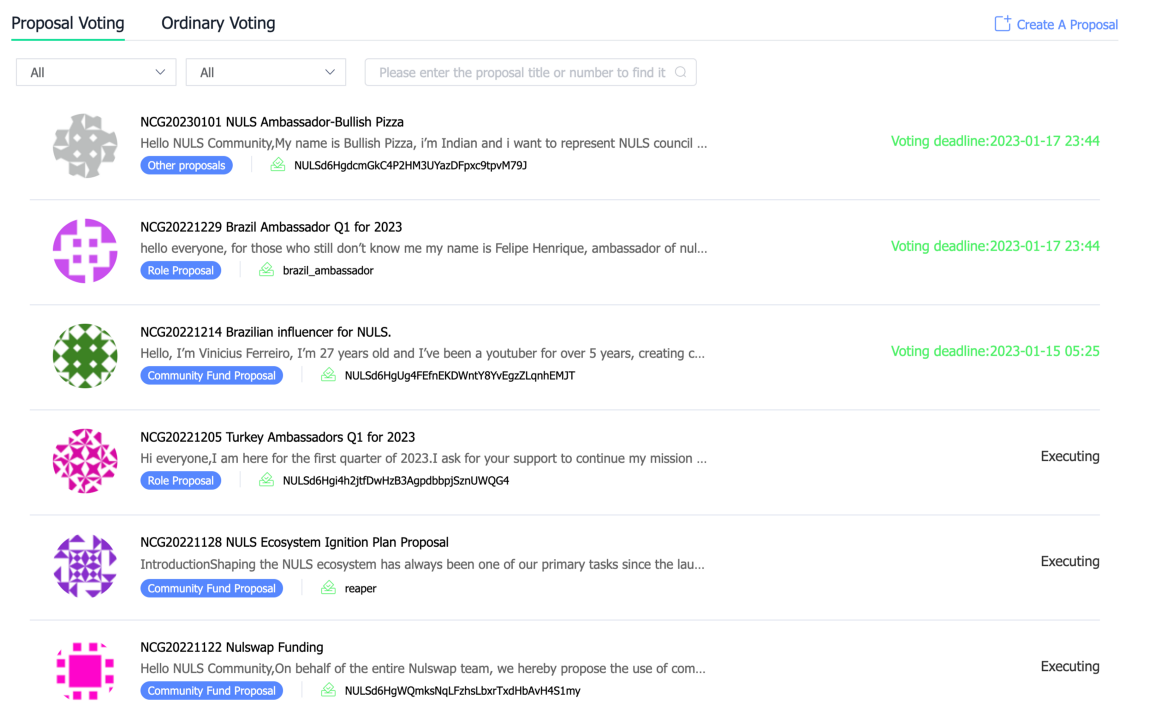Click Community Fund Proposal tag on Nulswap Funding
This screenshot has width=1155, height=717.
tap(211, 690)
